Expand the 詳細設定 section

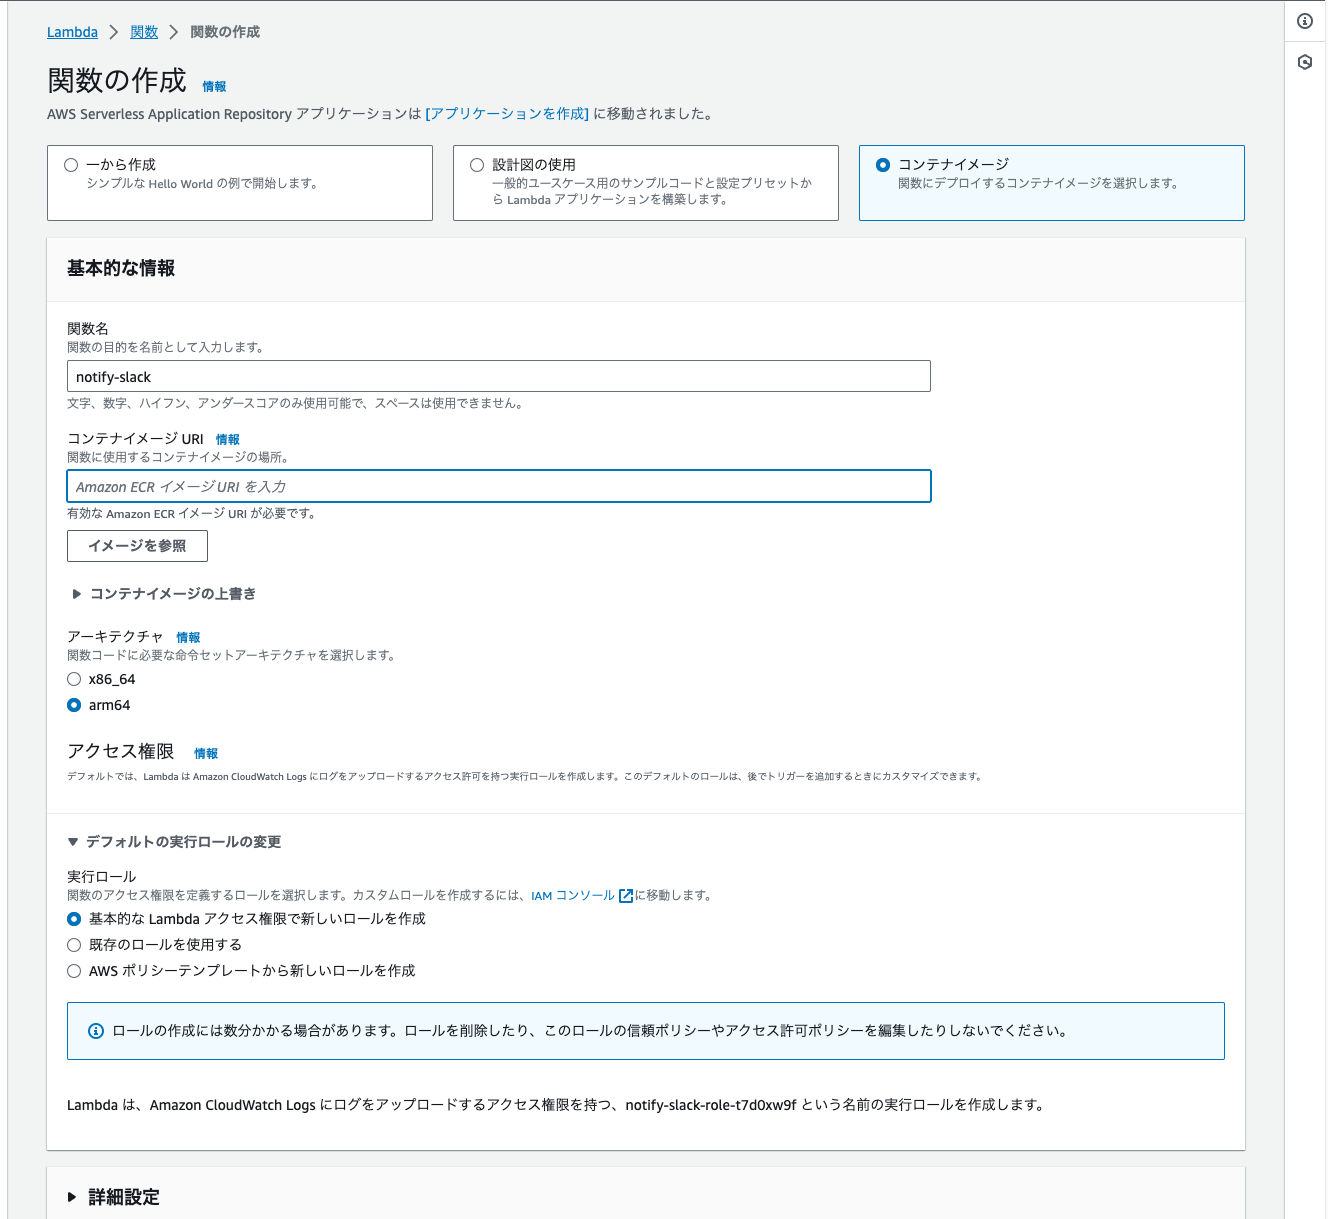point(114,1197)
